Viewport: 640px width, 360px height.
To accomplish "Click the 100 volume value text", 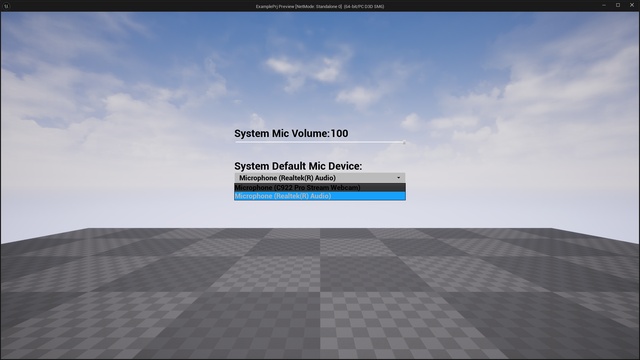I will tap(340, 133).
